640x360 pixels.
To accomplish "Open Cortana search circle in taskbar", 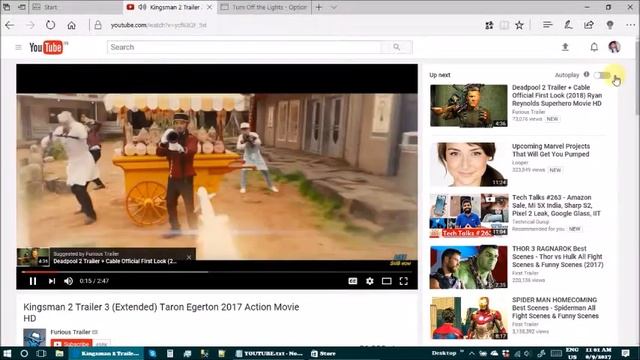I will click(24, 353).
